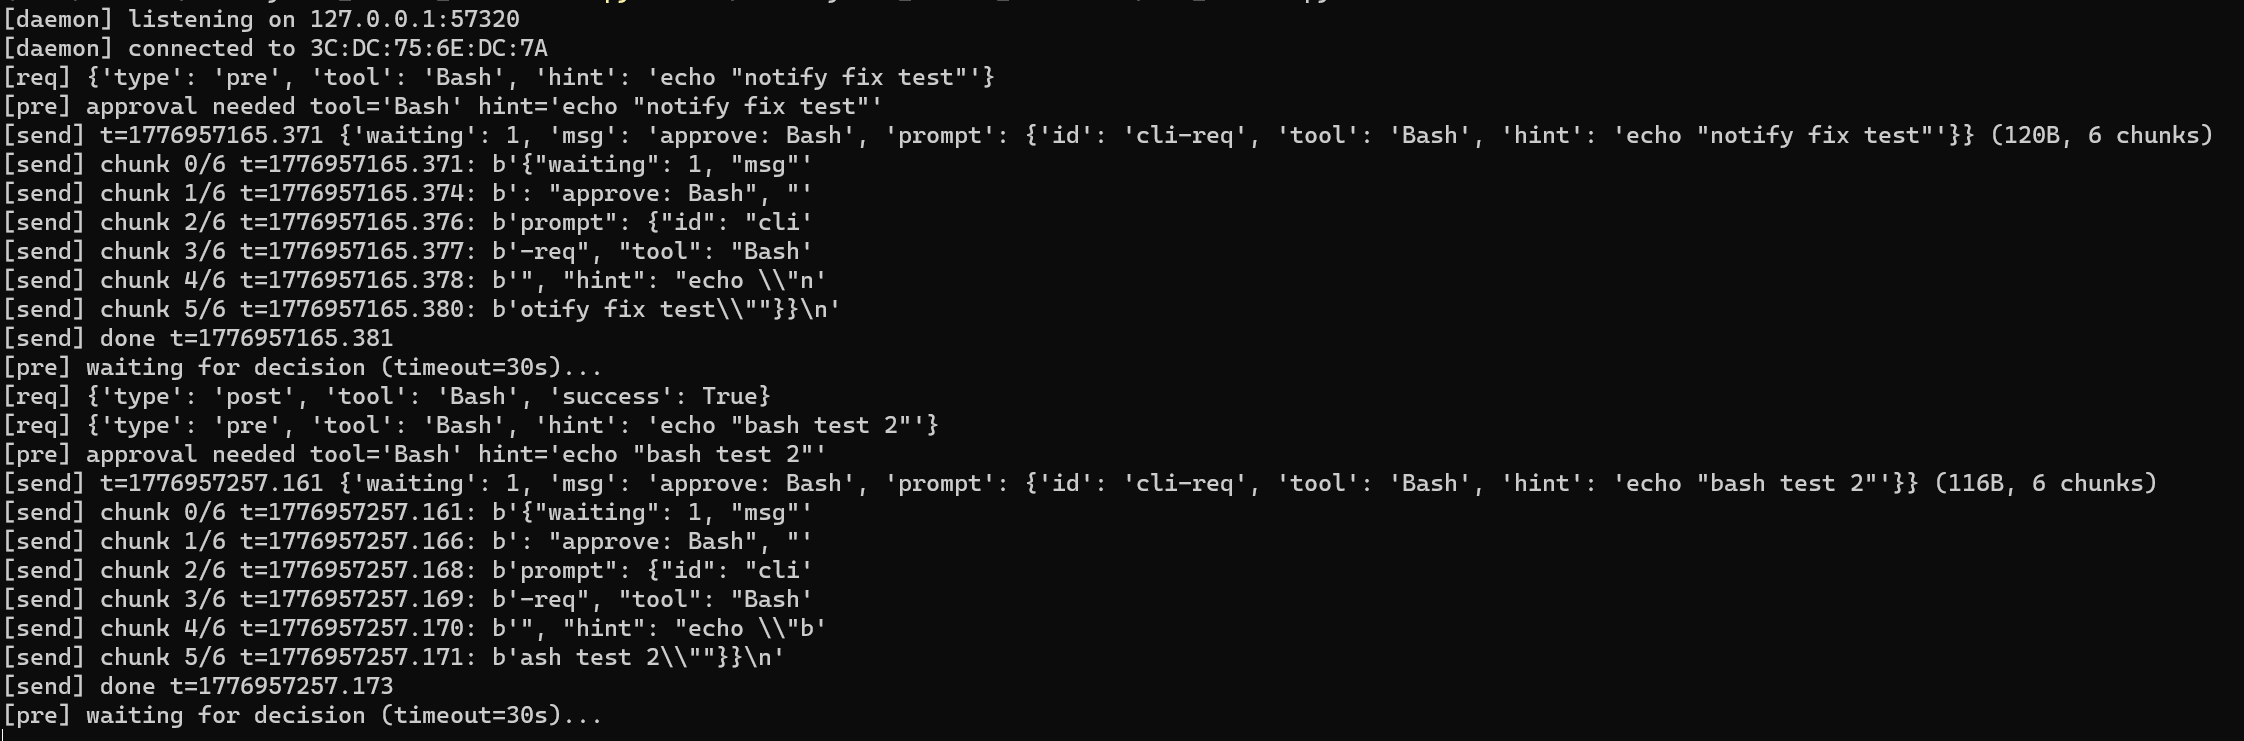Click chunk 5/6 line at t=1776957257.171
This screenshot has height=741, width=2244.
tap(393, 657)
